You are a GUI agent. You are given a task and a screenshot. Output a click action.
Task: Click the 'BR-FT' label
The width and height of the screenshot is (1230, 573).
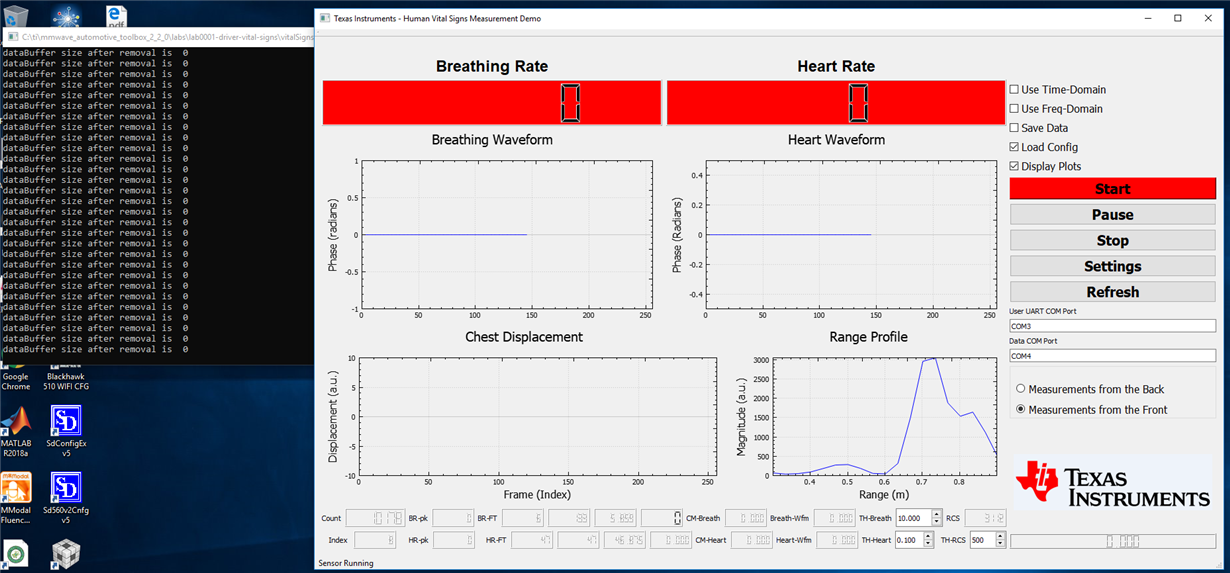[x=487, y=518]
